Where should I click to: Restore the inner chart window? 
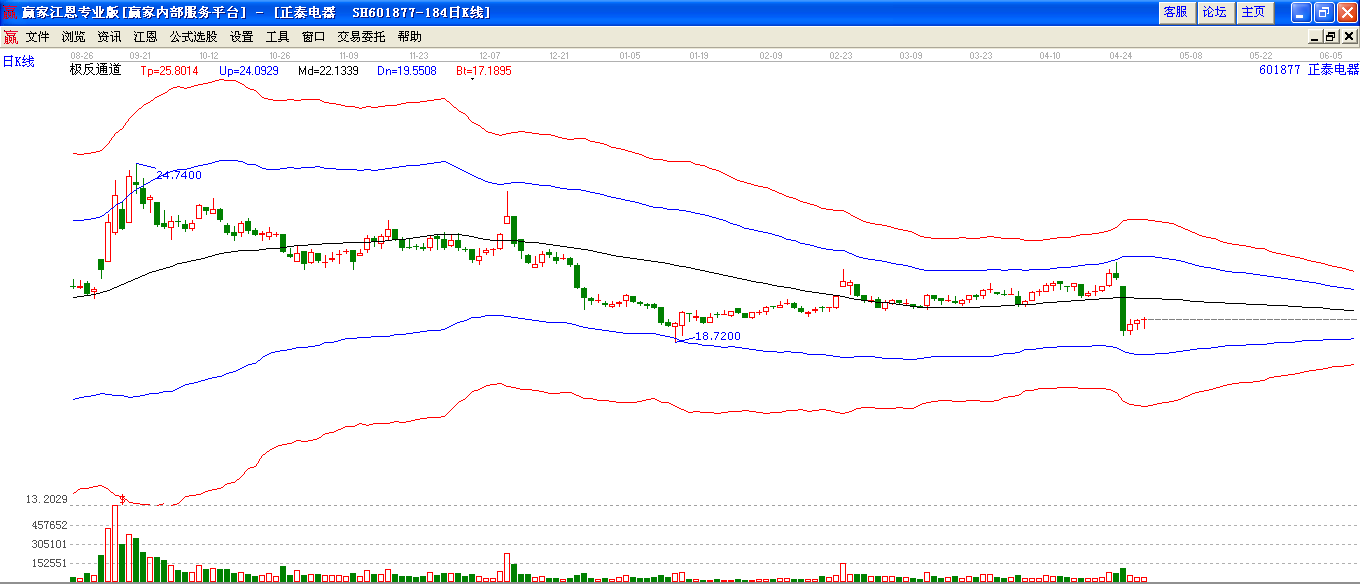(1331, 37)
